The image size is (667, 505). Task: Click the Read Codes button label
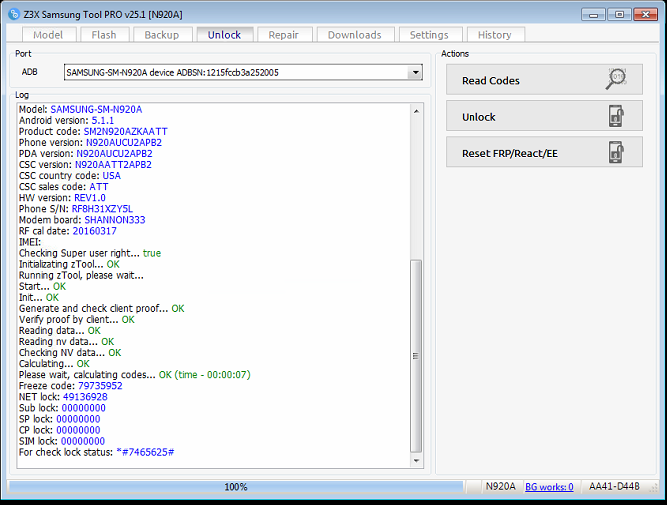(x=491, y=80)
